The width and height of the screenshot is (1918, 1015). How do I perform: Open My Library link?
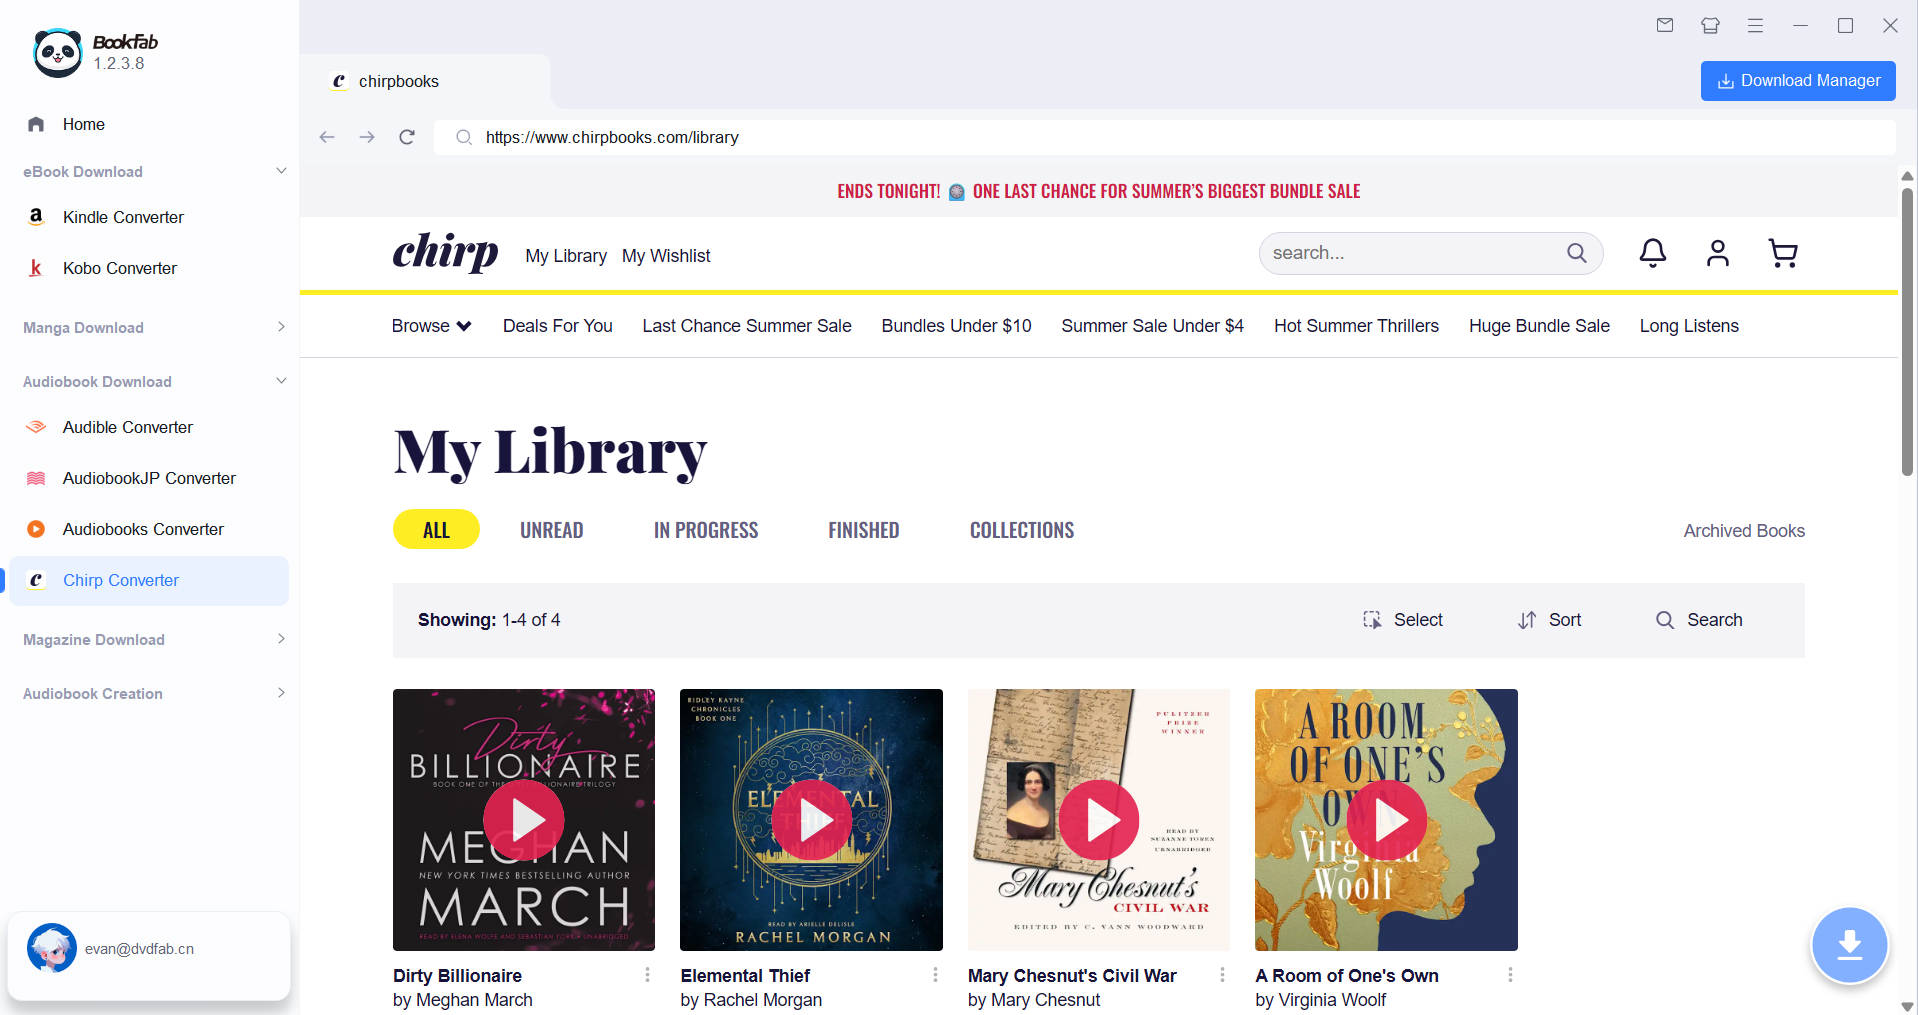tap(566, 256)
